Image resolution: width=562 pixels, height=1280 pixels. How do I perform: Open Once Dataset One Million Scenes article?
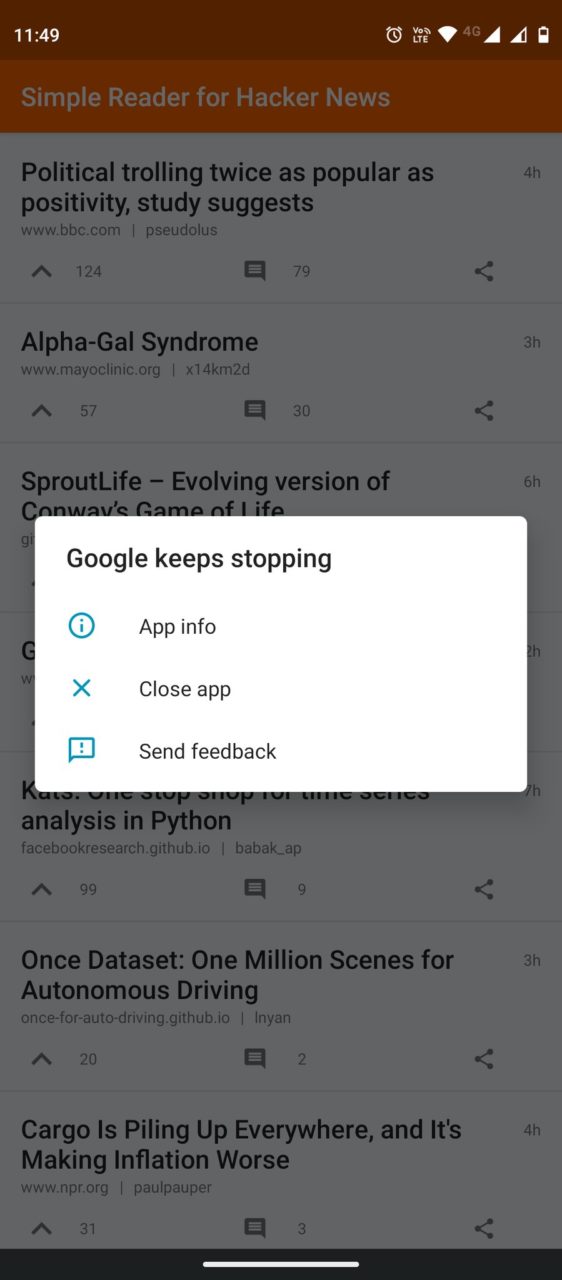(x=237, y=975)
